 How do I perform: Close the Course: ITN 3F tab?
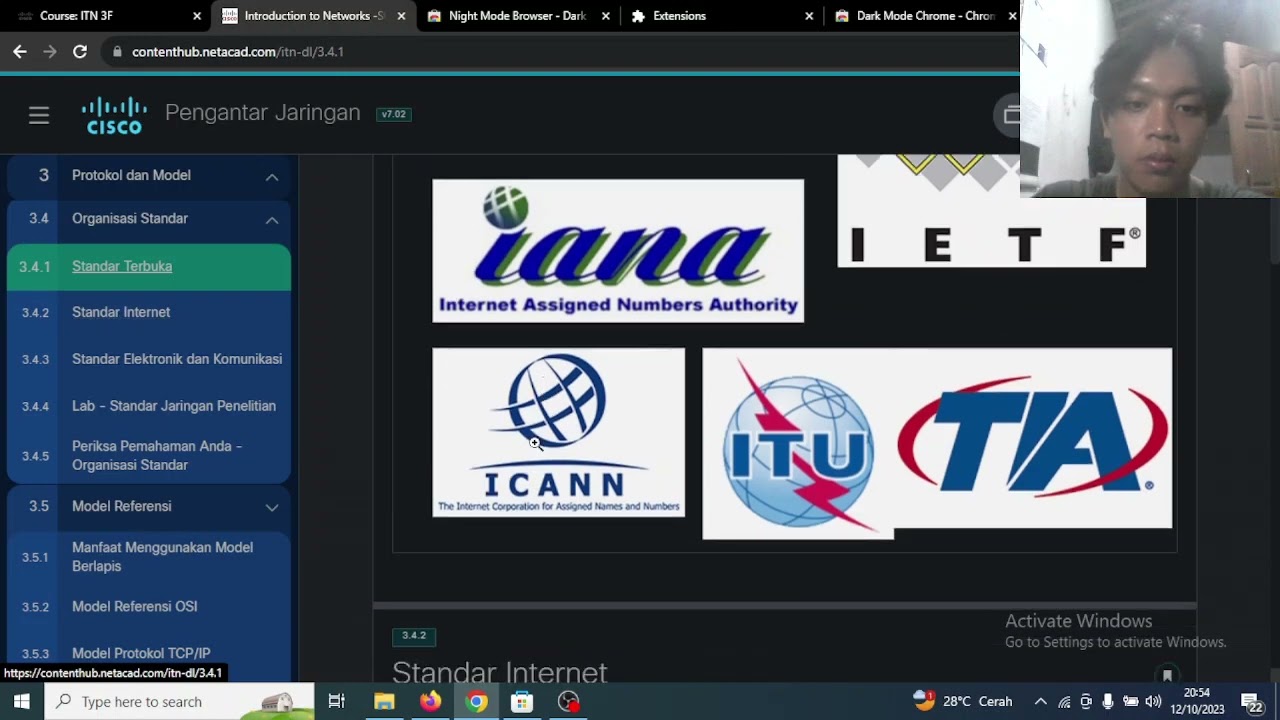pyautogui.click(x=197, y=16)
